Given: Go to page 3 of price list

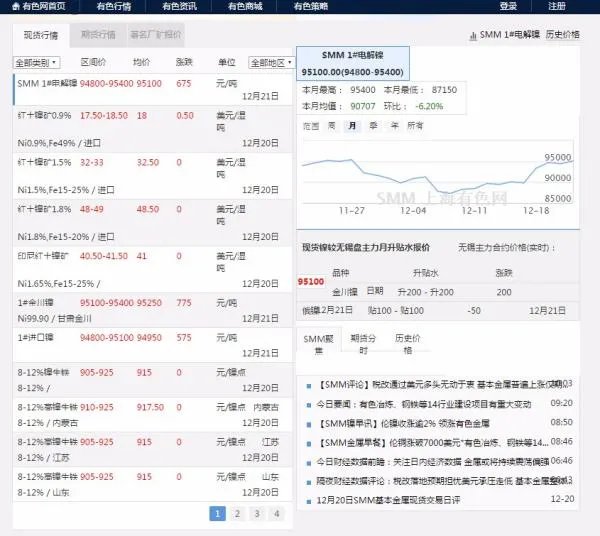Looking at the screenshot, I should (257, 513).
